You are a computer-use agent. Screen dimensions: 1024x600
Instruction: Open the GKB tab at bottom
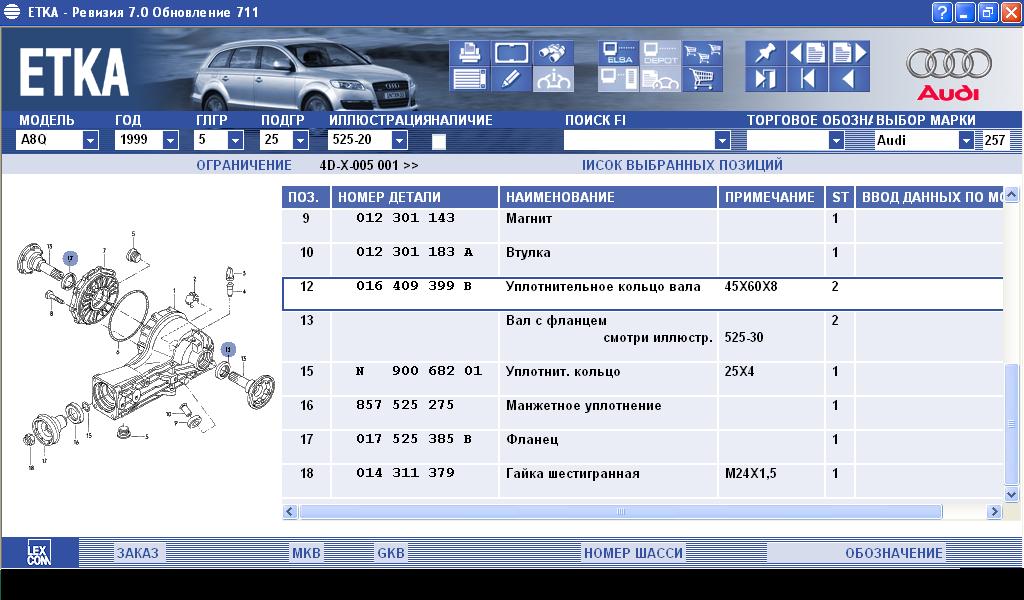pos(390,553)
